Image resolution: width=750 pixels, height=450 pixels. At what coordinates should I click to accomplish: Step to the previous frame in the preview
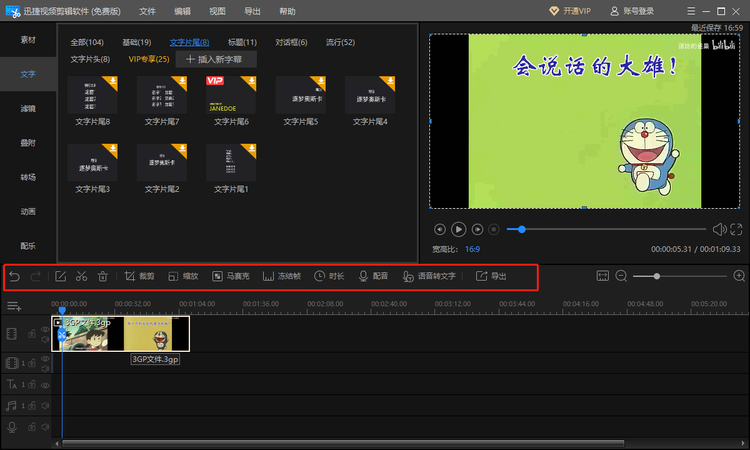[x=440, y=230]
